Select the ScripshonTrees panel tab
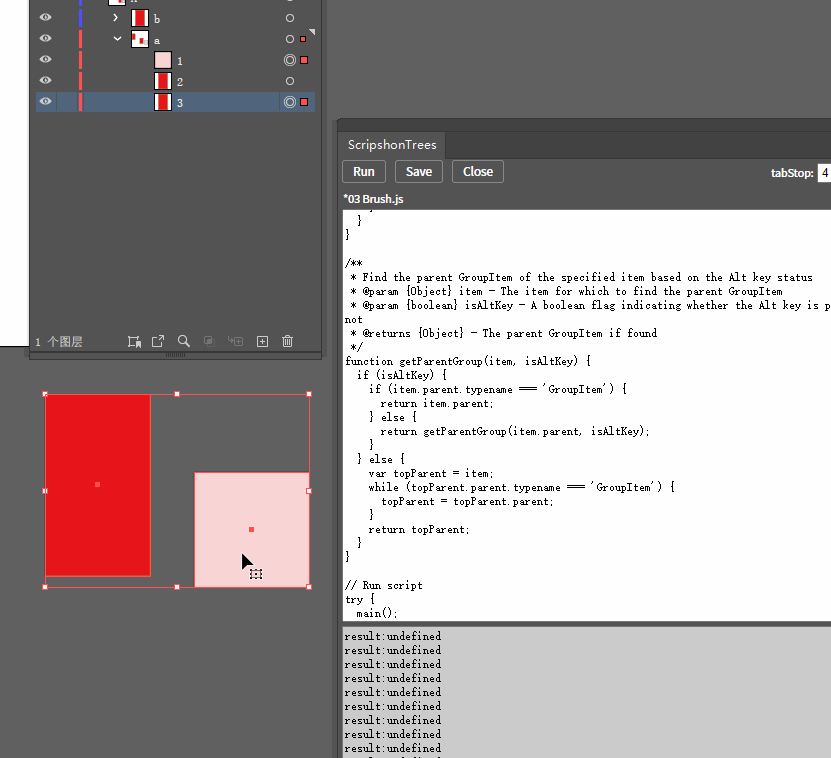 click(x=392, y=145)
